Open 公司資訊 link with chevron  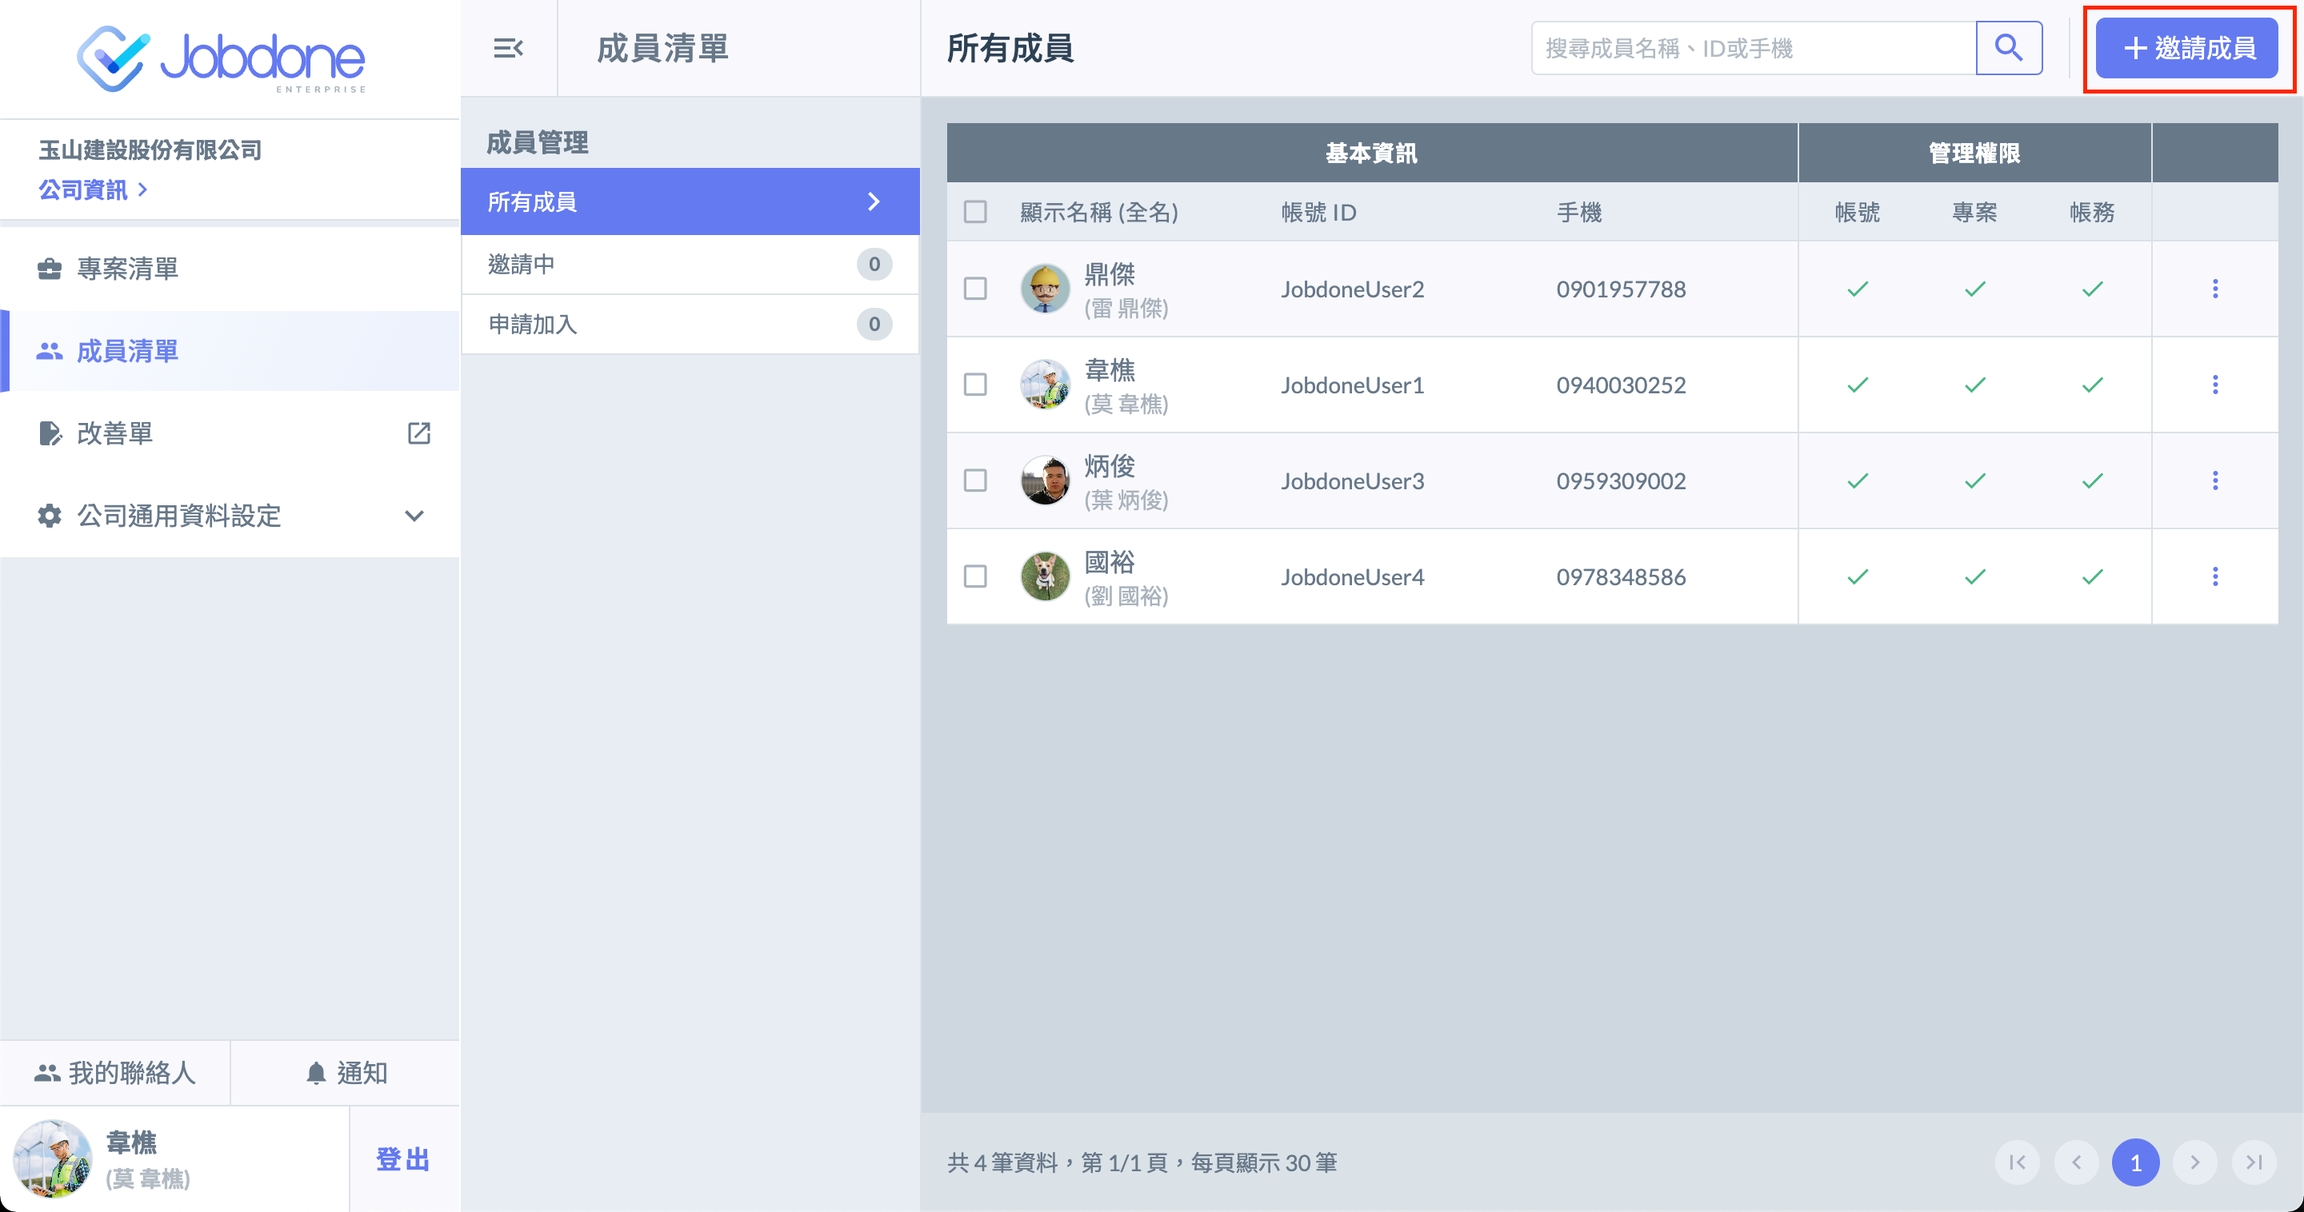pos(93,189)
